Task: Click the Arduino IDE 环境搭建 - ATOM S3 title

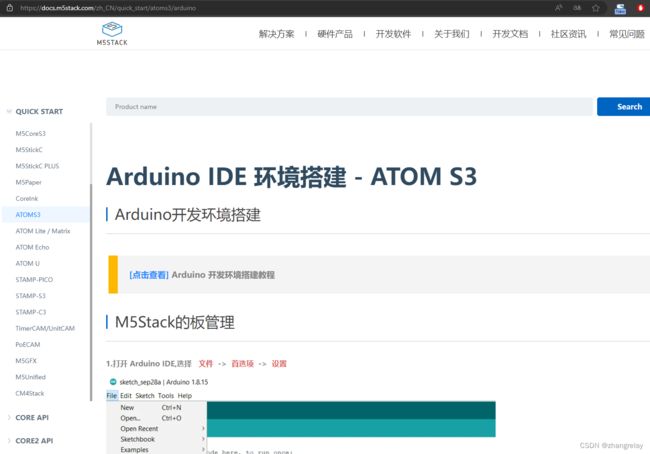Action: click(x=291, y=176)
